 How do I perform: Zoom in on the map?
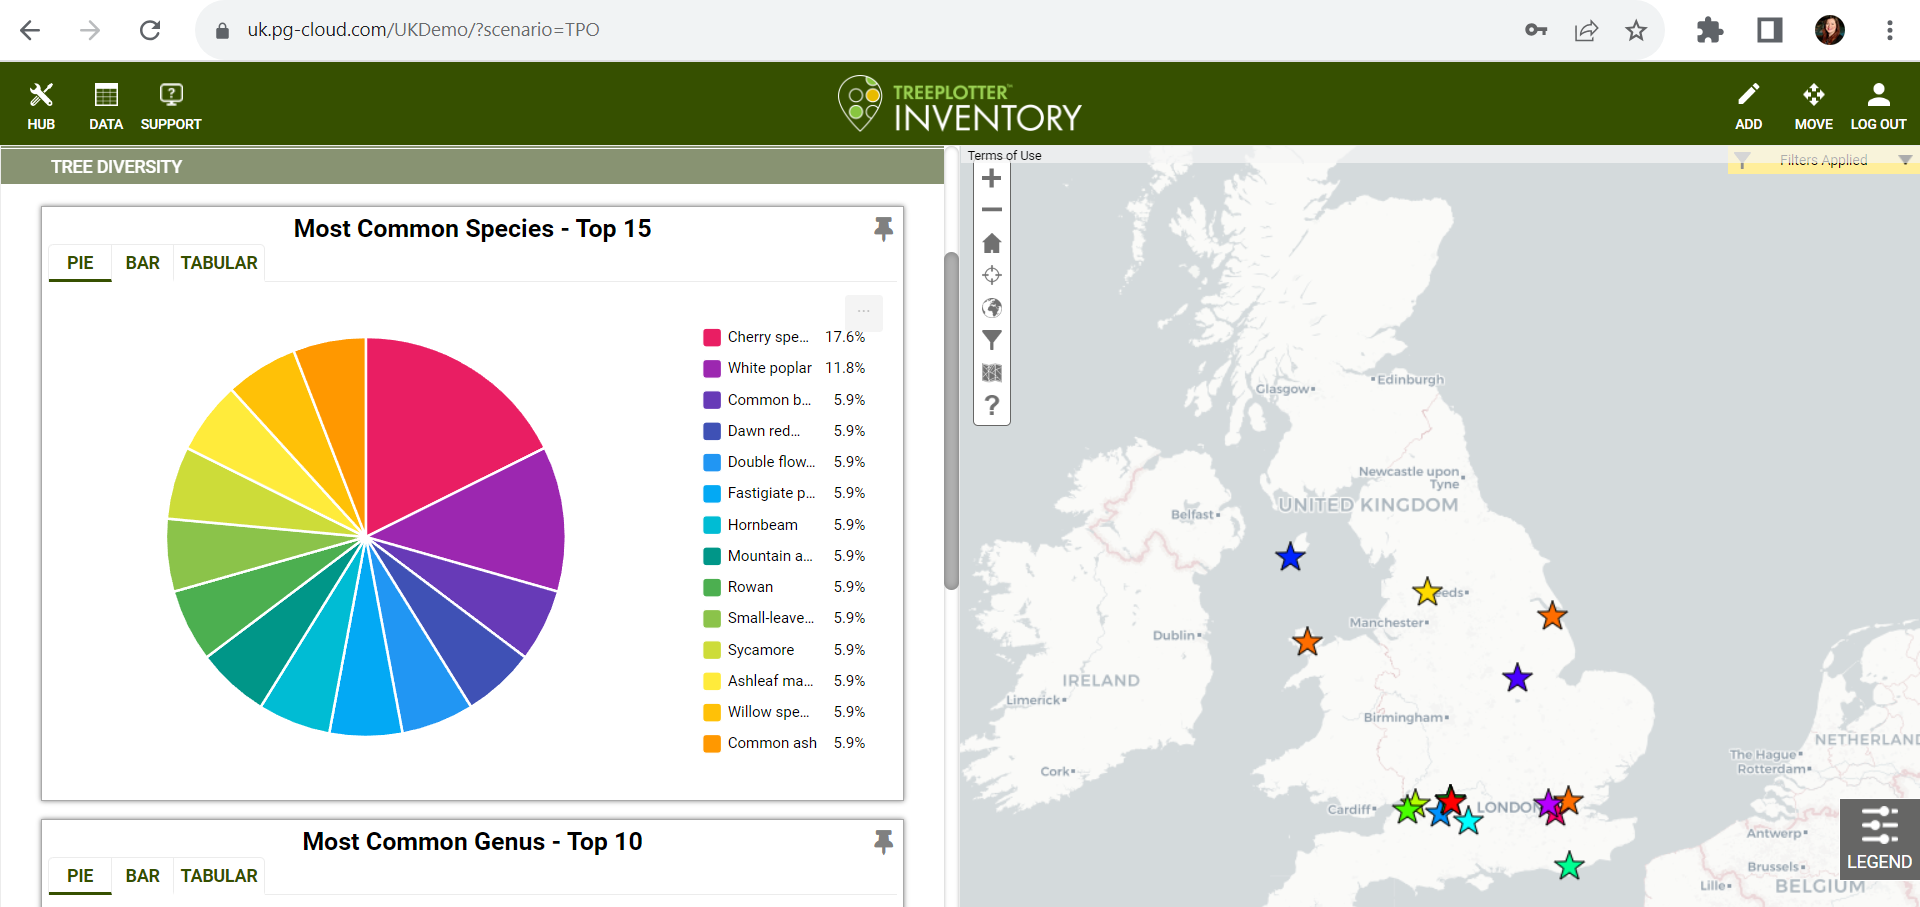991,179
